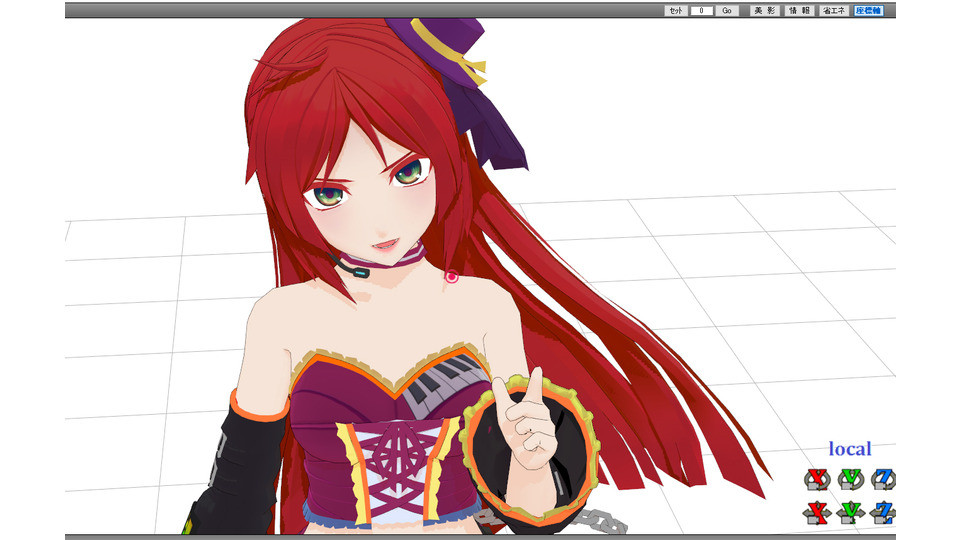
Task: Toggle the blue 'local' coordinate mode label
Action: 849,449
